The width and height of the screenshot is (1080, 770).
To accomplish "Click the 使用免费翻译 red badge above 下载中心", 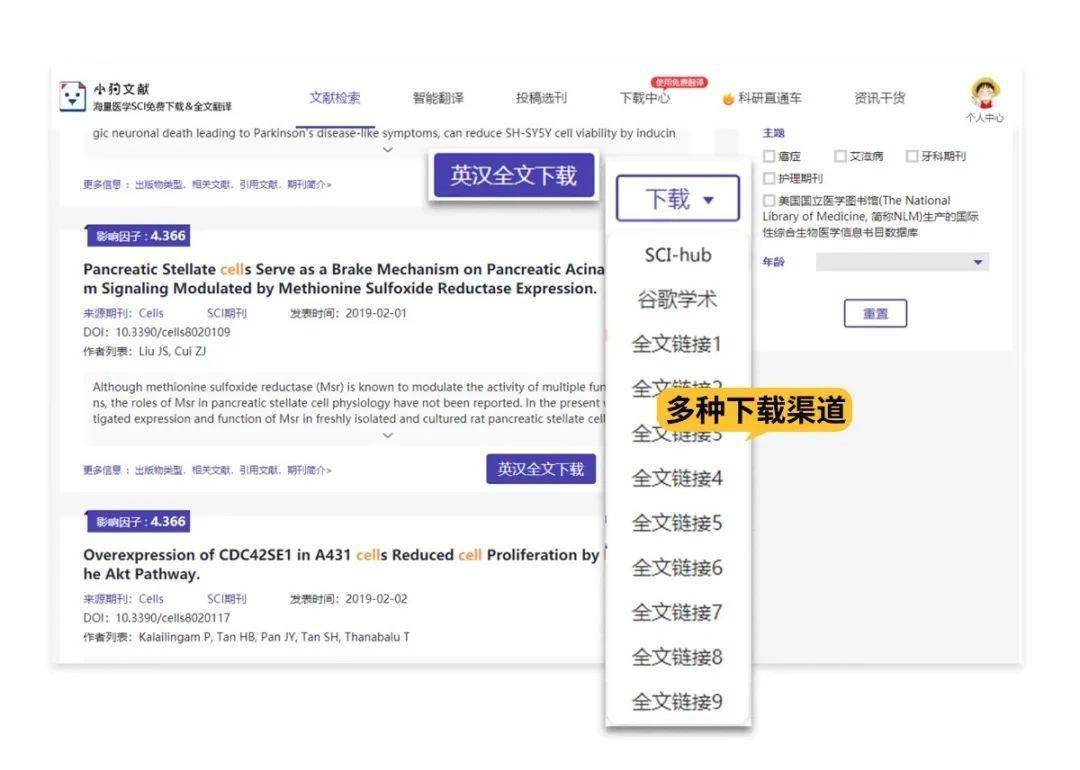I will [679, 82].
